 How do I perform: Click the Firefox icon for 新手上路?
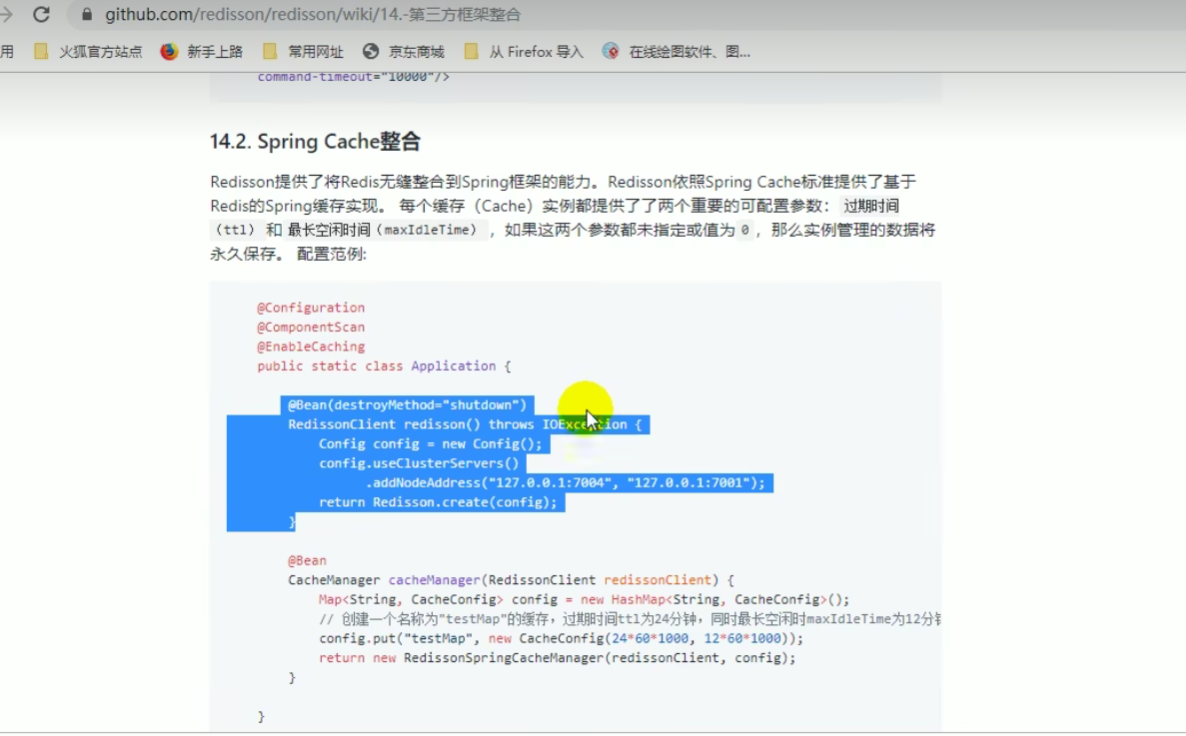(169, 51)
